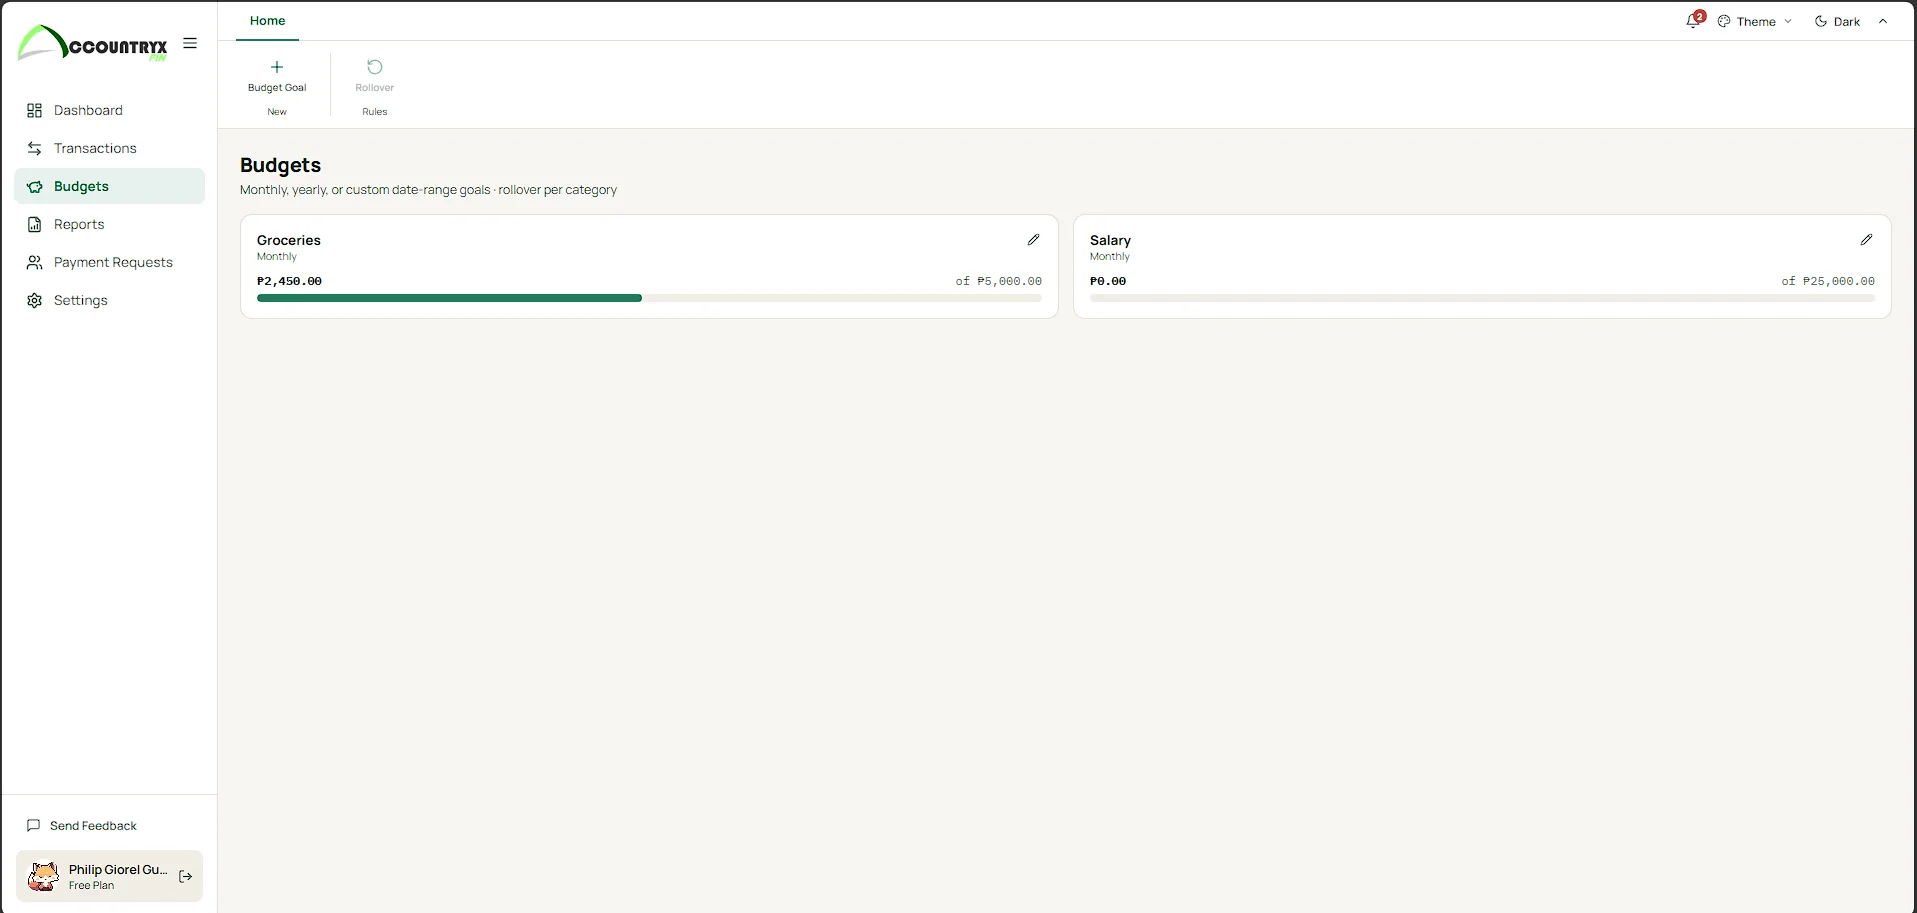Viewport: 1917px width, 913px height.
Task: Click the Salary card title
Action: (x=1110, y=240)
